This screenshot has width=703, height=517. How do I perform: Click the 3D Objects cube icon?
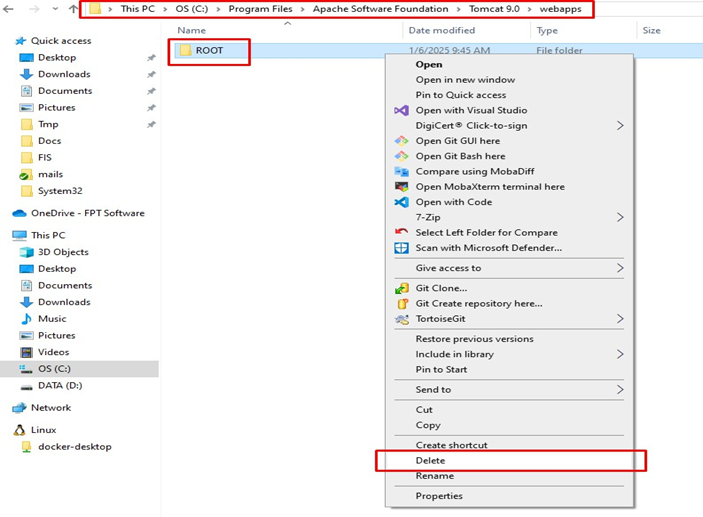click(x=26, y=252)
